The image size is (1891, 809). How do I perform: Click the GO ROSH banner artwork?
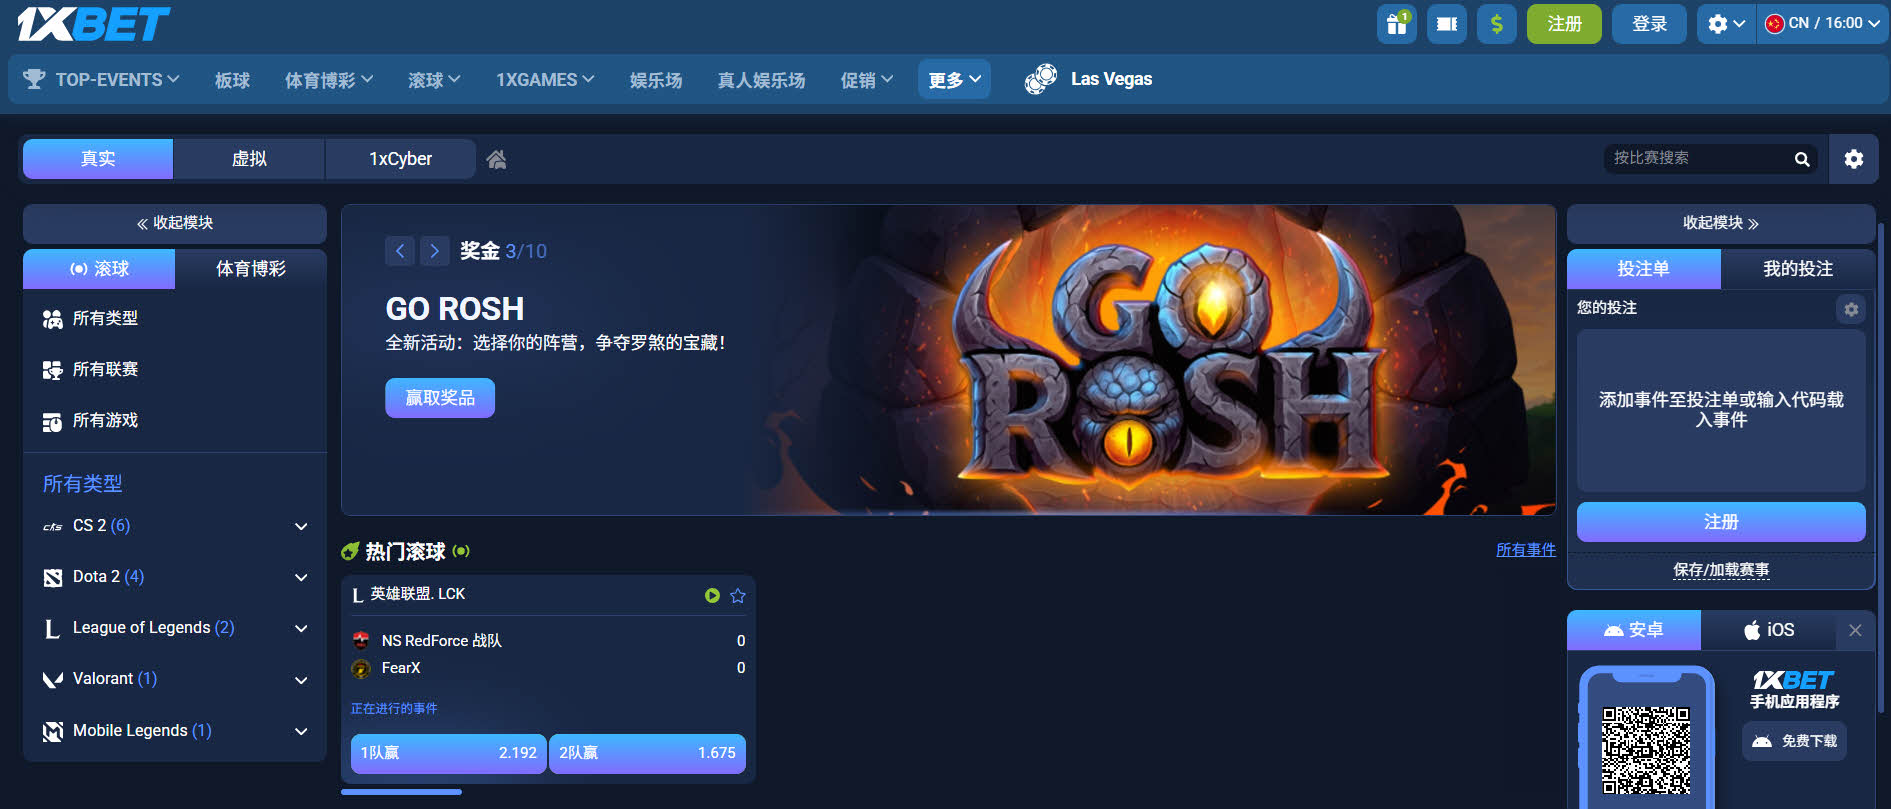[x=1170, y=360]
